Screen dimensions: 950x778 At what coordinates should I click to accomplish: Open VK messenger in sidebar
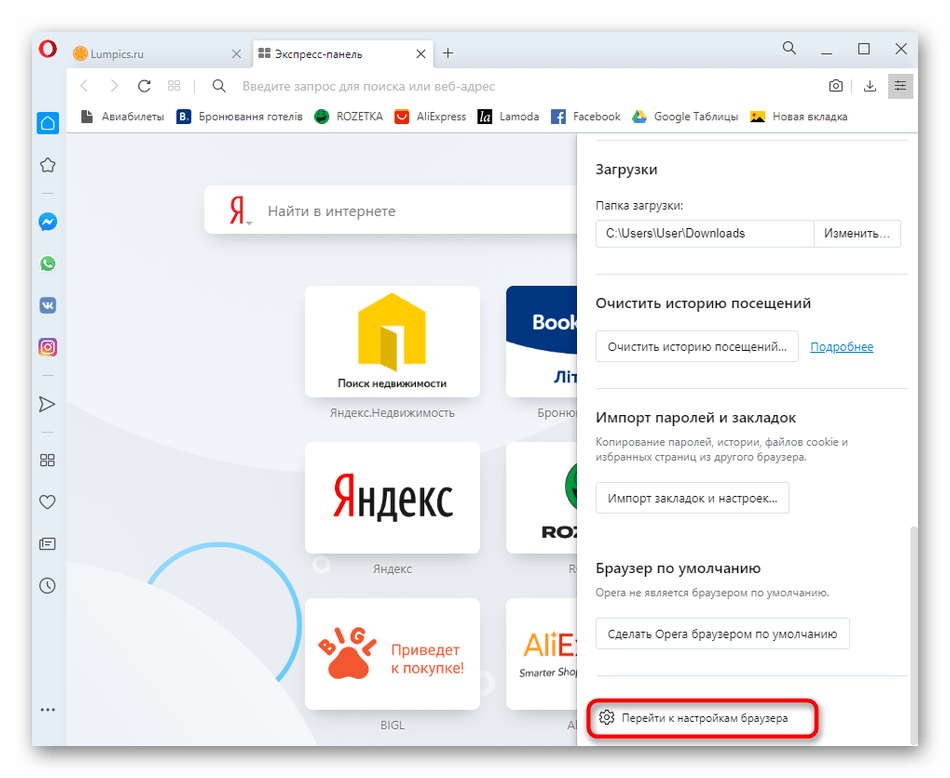(x=48, y=305)
